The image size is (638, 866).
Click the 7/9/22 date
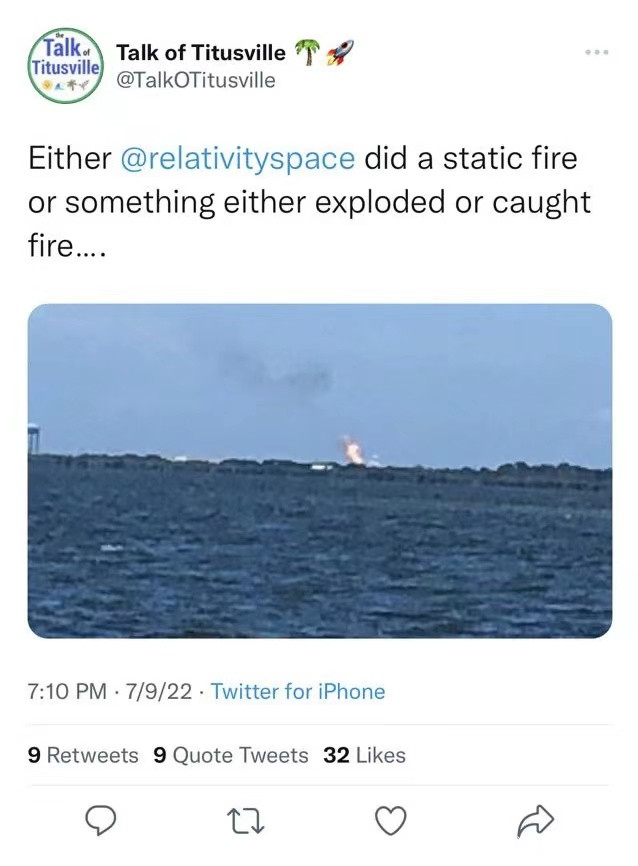click(x=157, y=691)
